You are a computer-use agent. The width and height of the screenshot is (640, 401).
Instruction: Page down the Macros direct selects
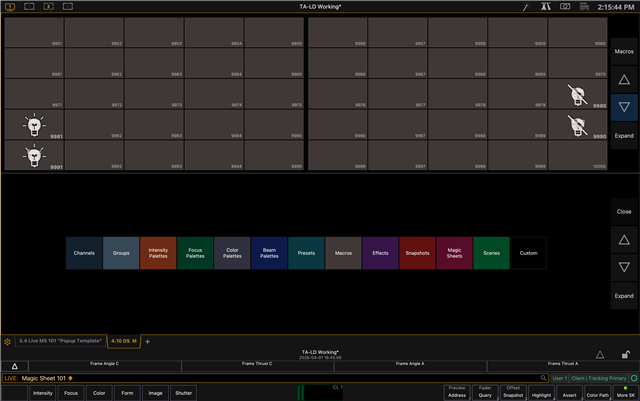pos(624,106)
